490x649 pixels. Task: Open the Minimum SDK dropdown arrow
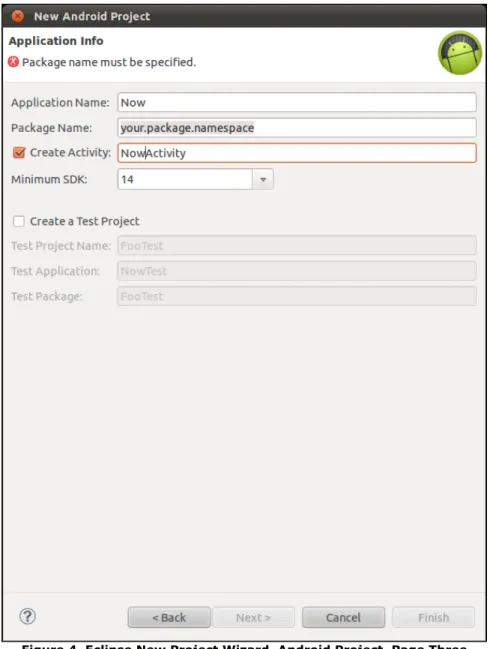(x=263, y=180)
